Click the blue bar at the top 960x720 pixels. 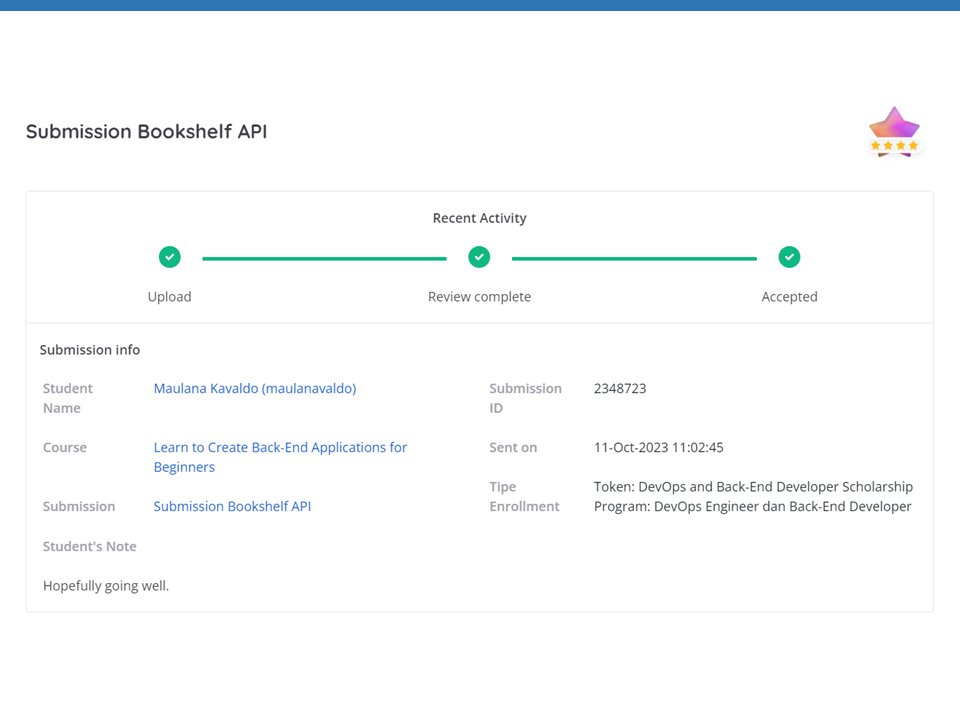click(480, 5)
